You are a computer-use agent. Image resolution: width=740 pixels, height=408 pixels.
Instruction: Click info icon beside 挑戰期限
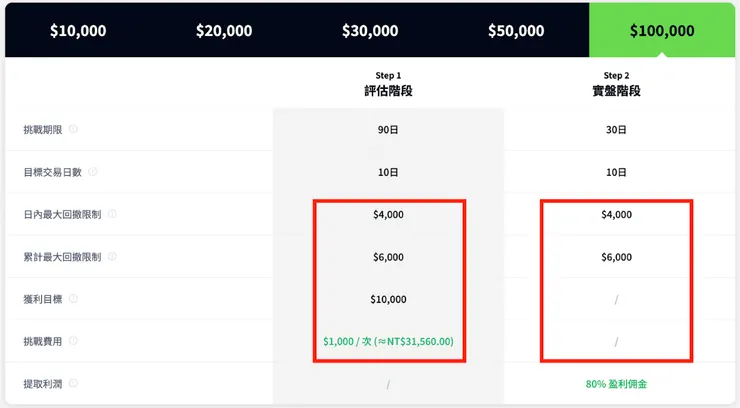click(x=74, y=129)
